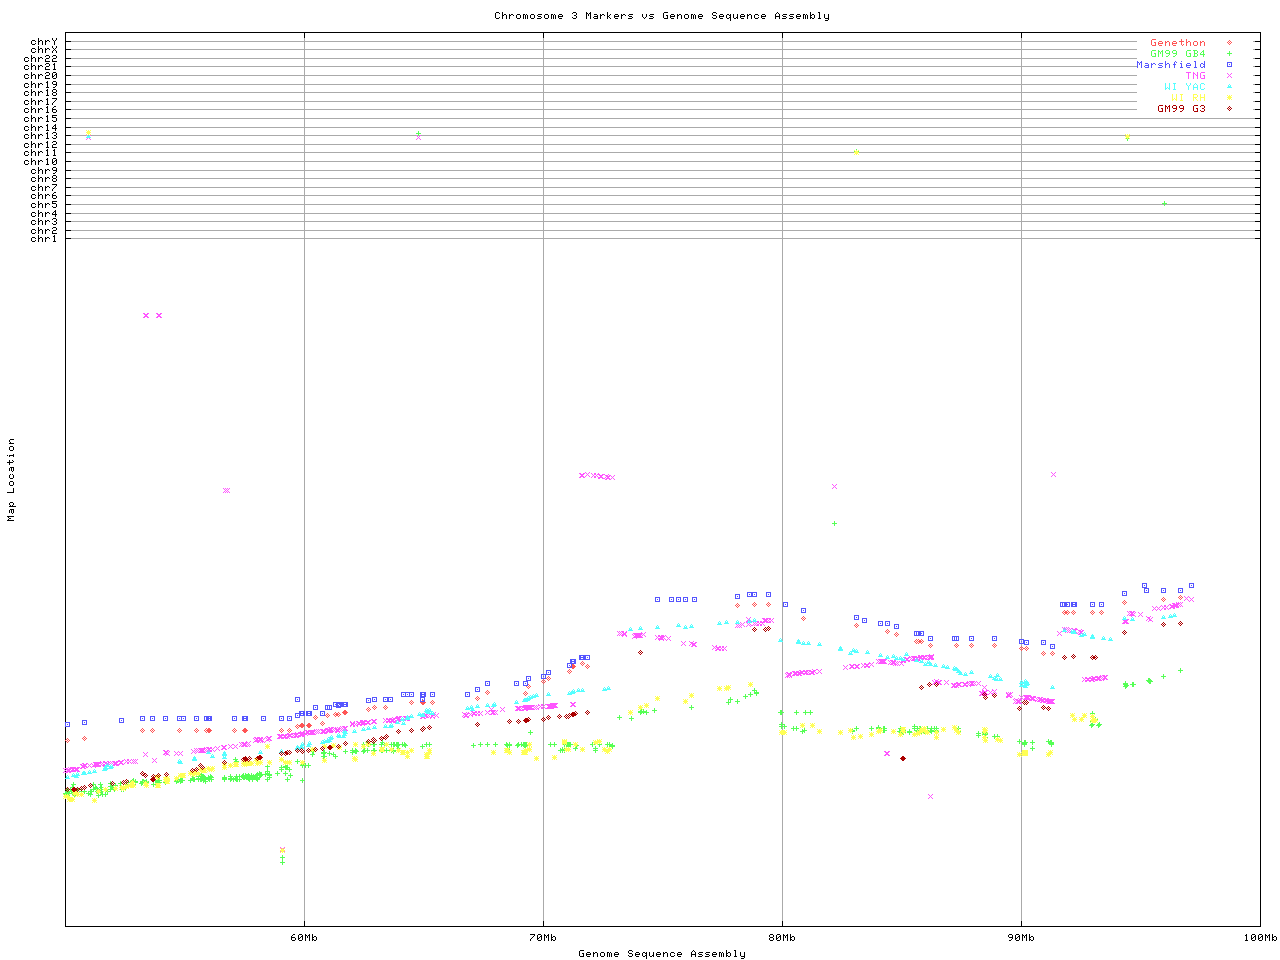Viewport: 1280px width, 960px height.
Task: Click the Genethon diamond marker in legend
Action: [1229, 43]
